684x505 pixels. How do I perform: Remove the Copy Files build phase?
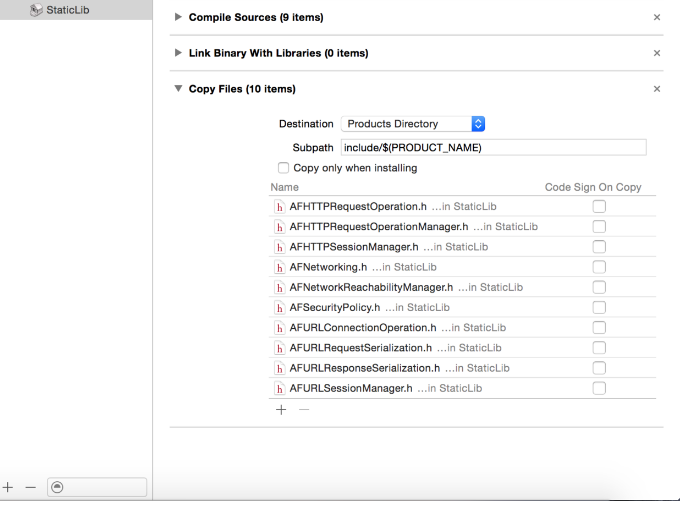(657, 89)
